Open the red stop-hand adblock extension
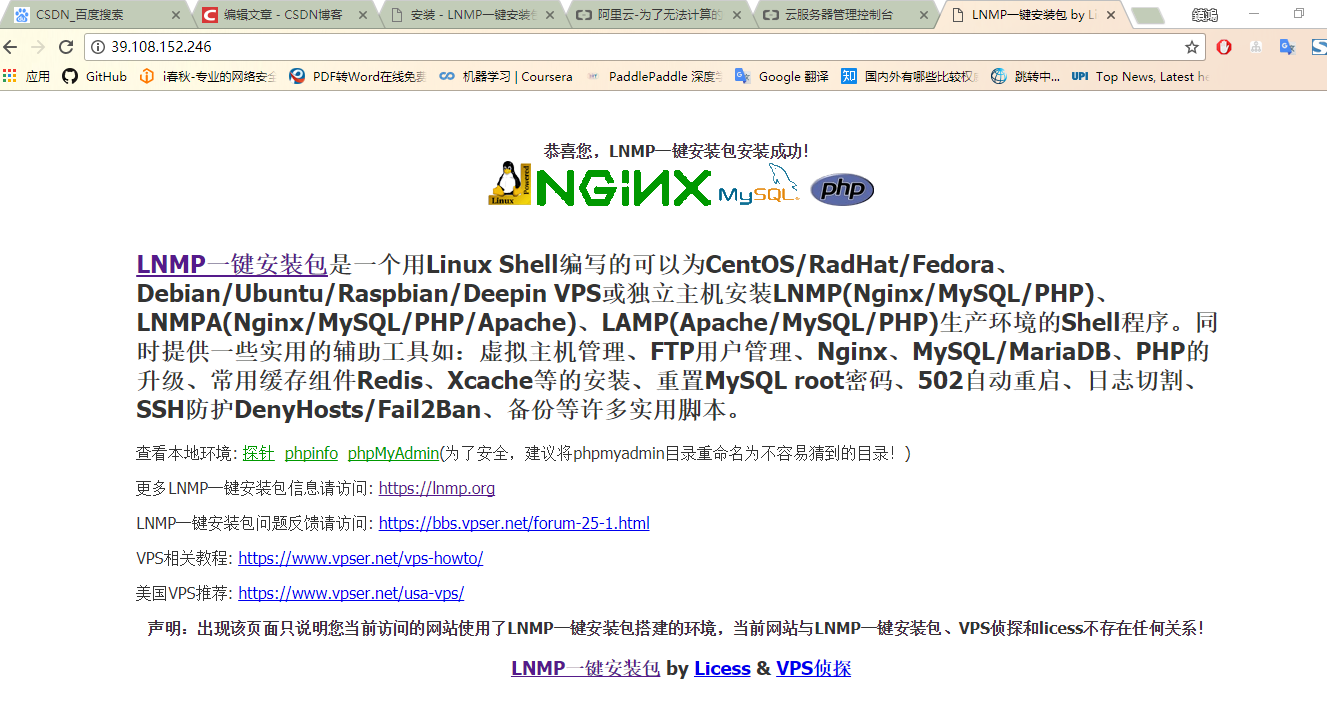 pos(1224,47)
